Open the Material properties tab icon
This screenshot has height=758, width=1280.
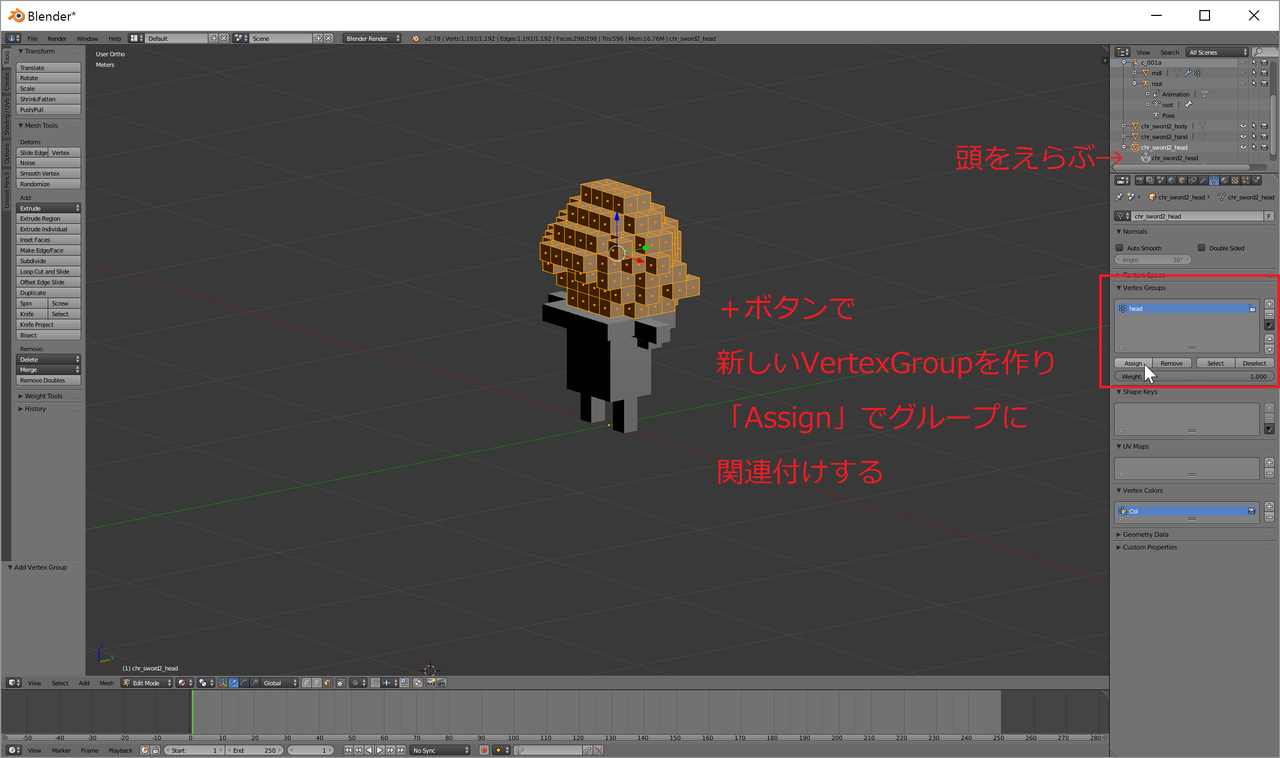(1224, 181)
